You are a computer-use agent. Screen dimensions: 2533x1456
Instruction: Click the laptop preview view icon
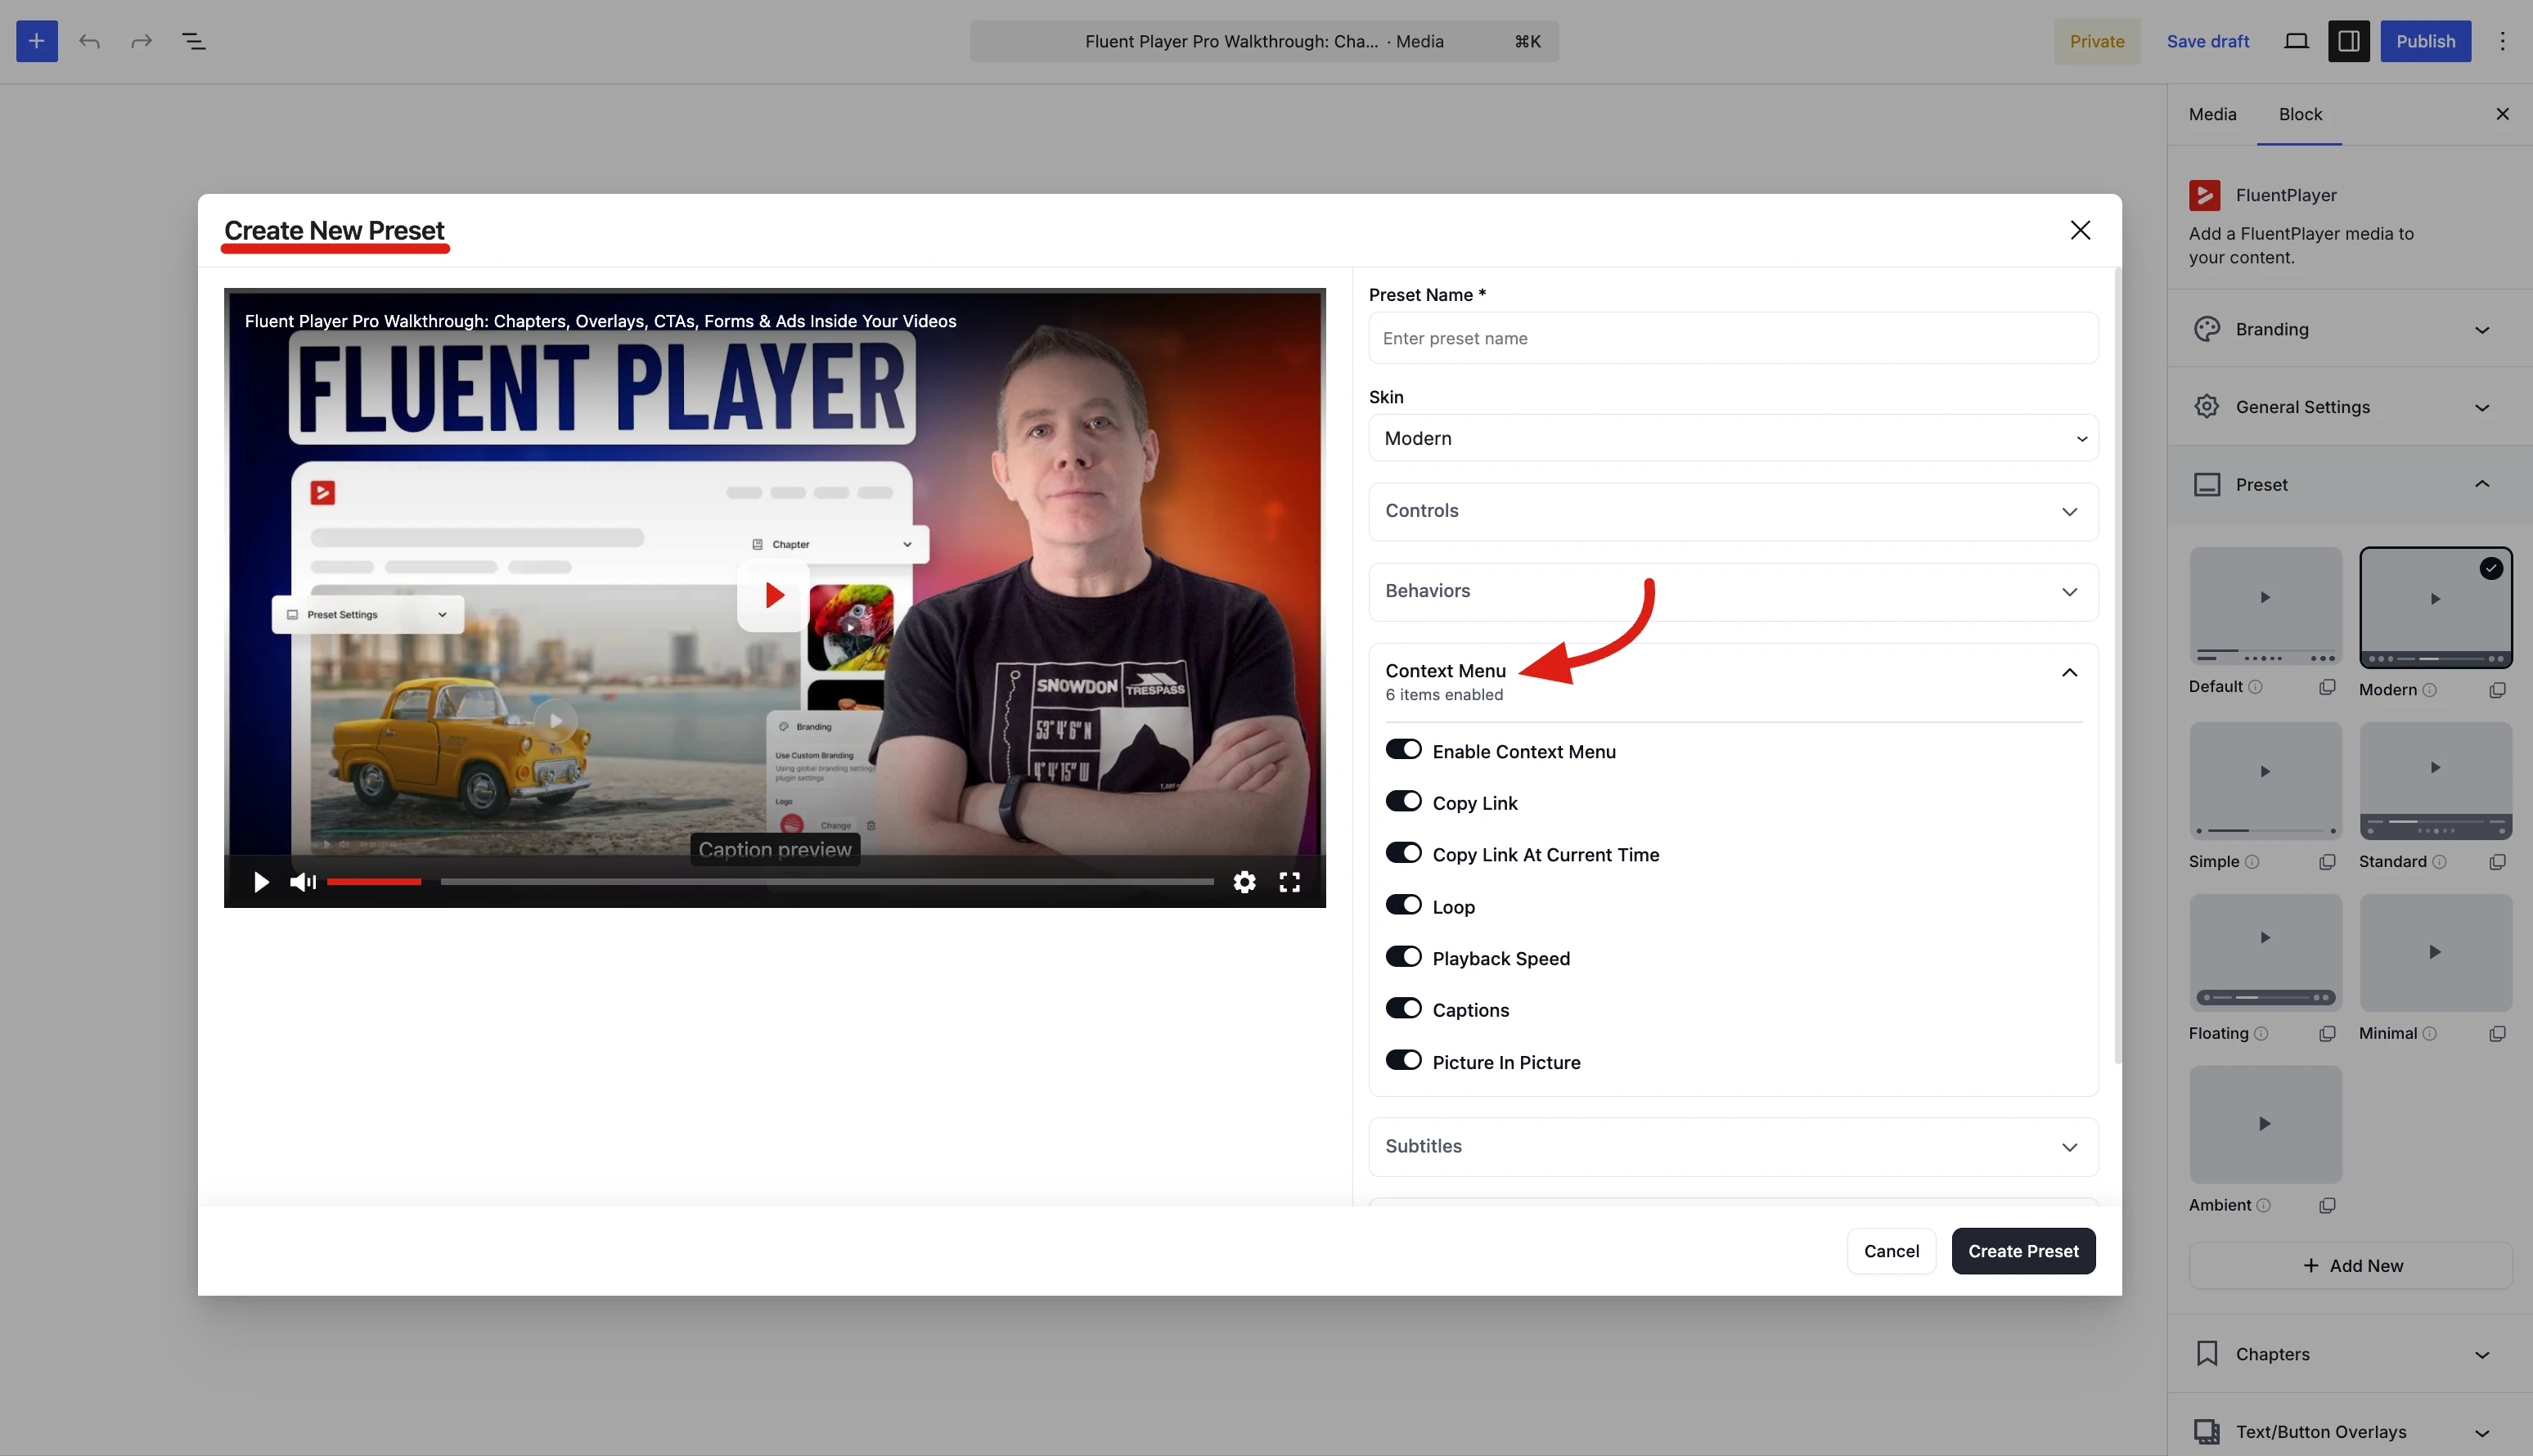pos(2296,41)
